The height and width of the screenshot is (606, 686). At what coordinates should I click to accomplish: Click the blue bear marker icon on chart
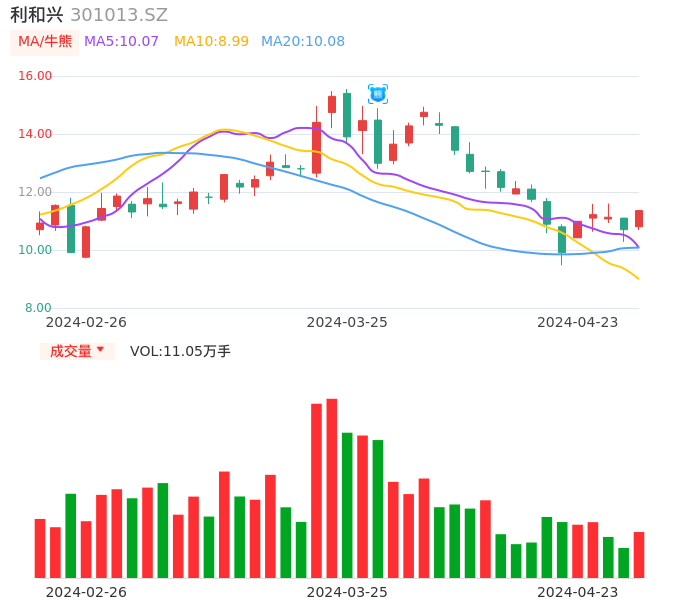tap(377, 94)
